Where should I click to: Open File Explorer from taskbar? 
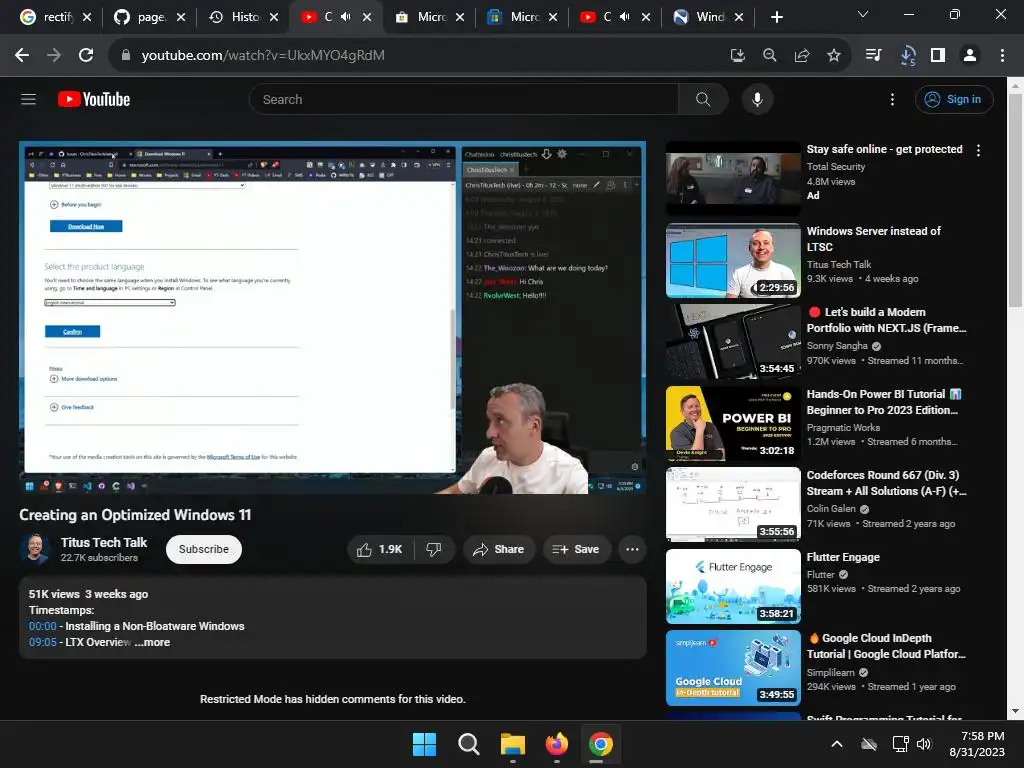point(513,744)
